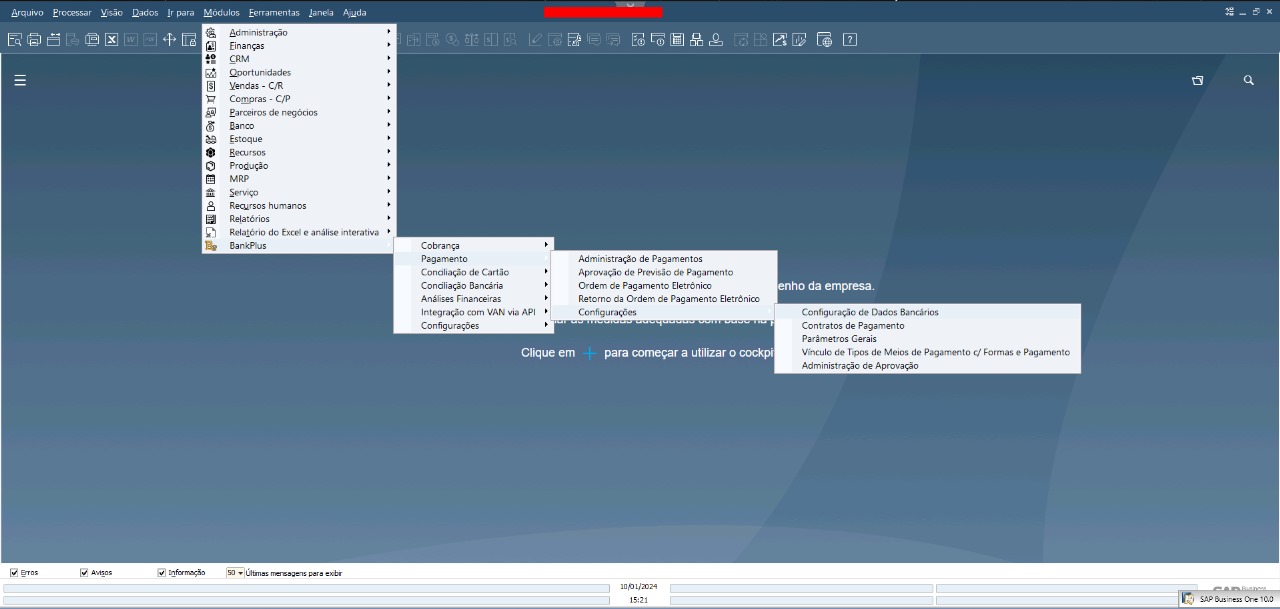Click the Print toolbar icon
This screenshot has width=1280, height=609.
34,40
